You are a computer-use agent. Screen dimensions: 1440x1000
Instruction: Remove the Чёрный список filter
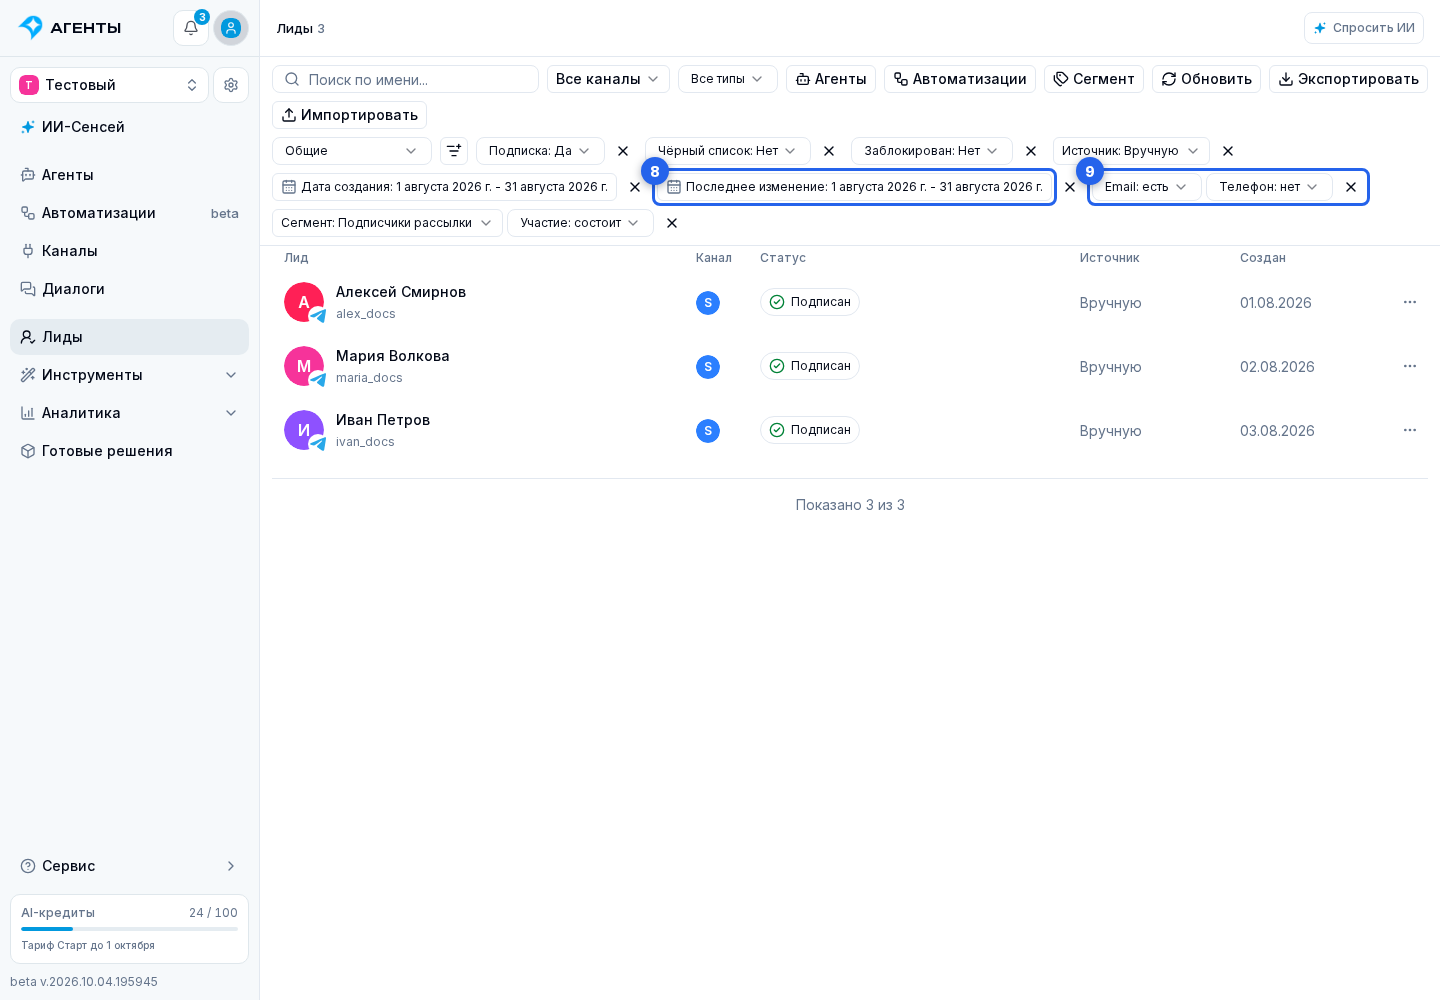(x=829, y=151)
